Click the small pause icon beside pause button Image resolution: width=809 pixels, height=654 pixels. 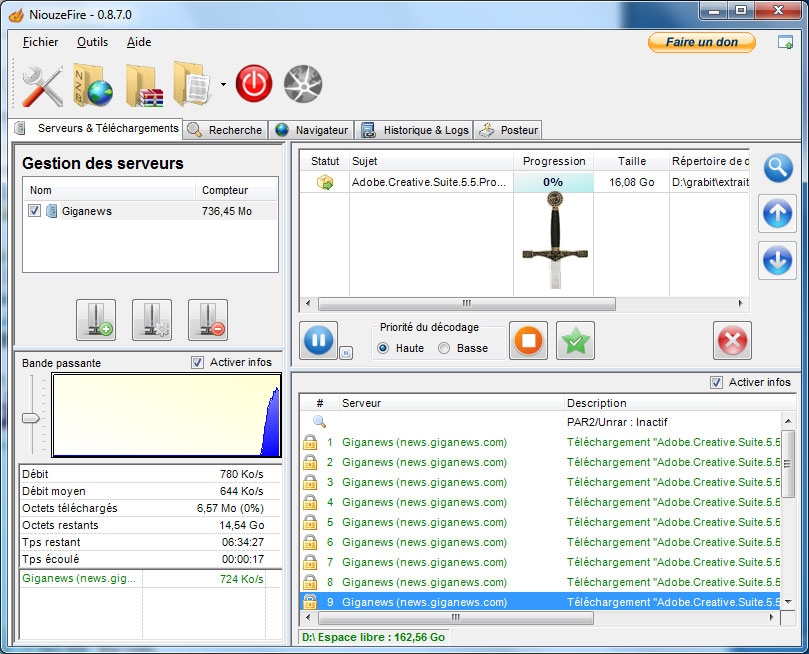tap(346, 353)
